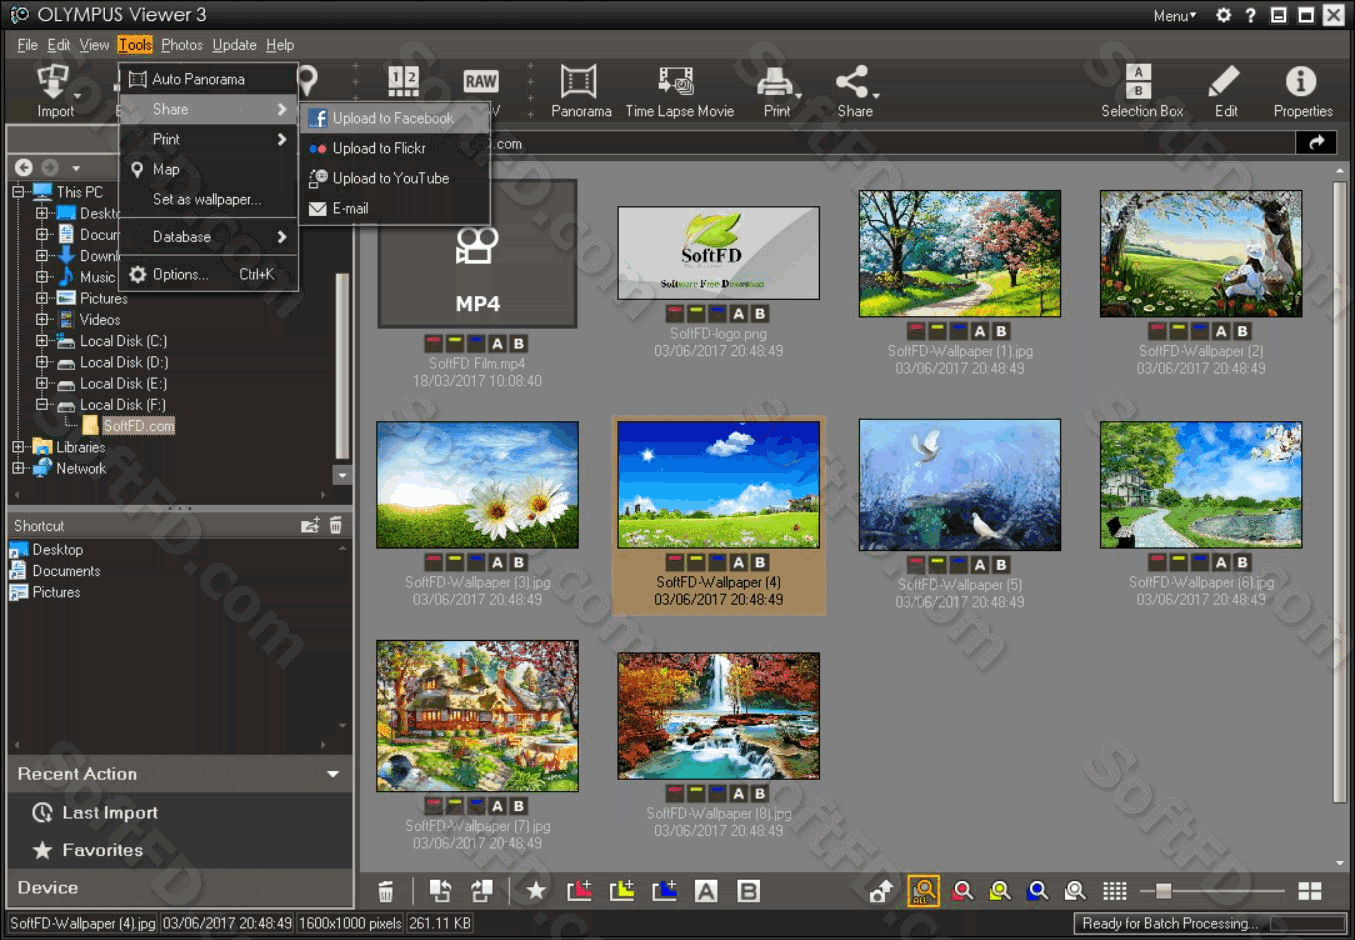Select Upload to Flickr
Image resolution: width=1355 pixels, height=940 pixels.
click(x=394, y=148)
